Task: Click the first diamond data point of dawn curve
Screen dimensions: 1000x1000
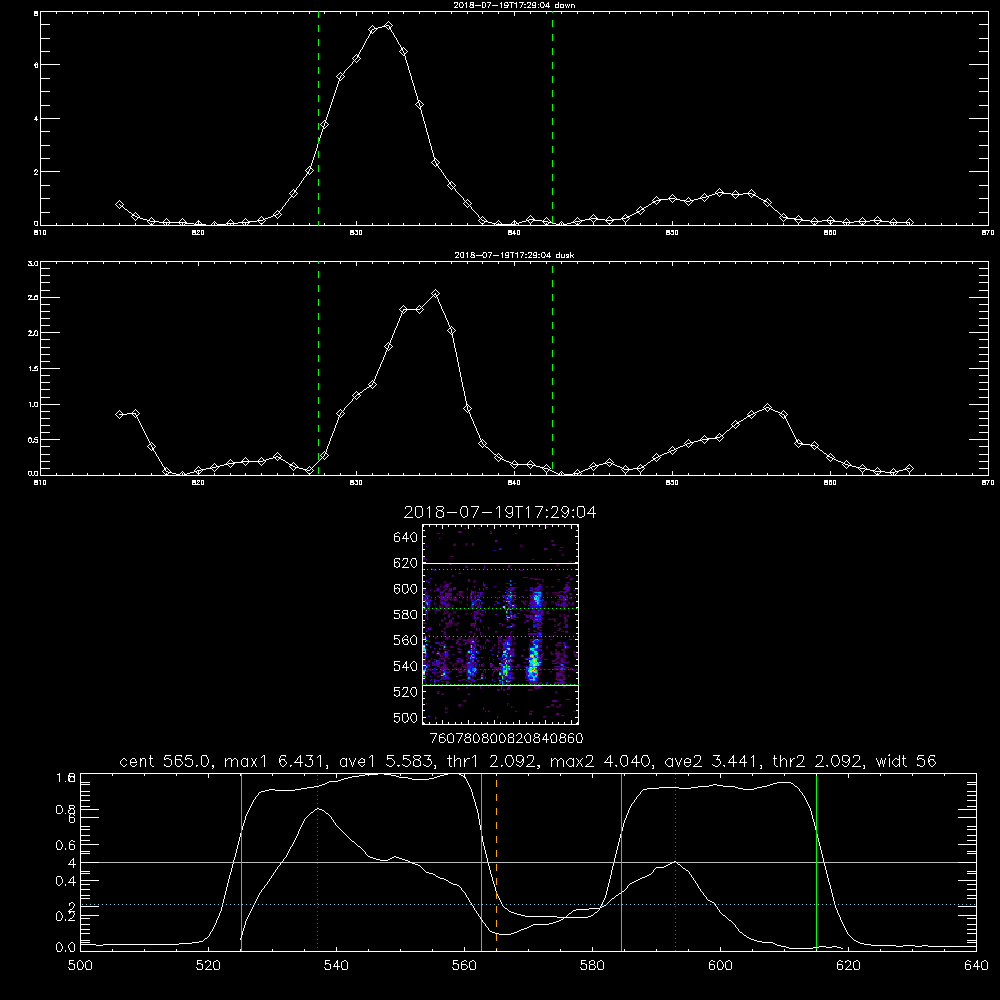Action: [119, 205]
